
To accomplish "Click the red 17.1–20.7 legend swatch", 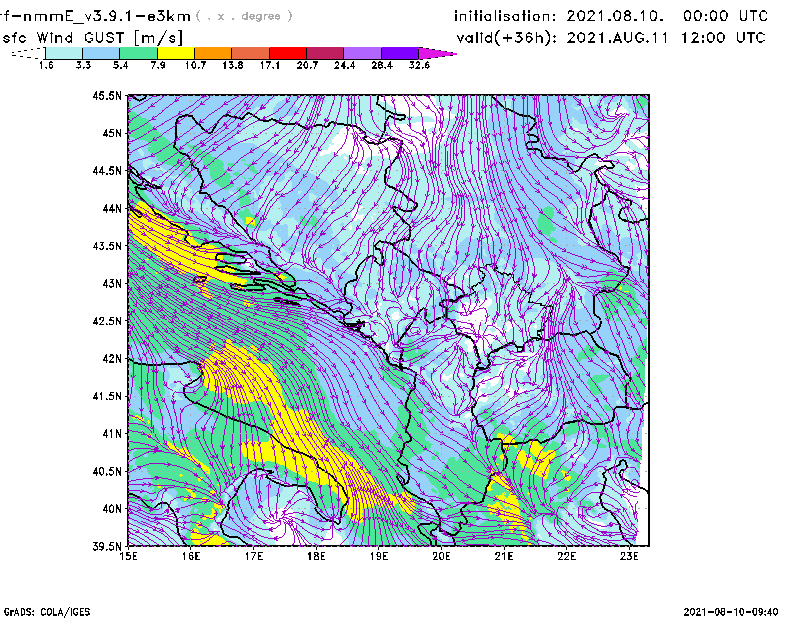I will (288, 53).
